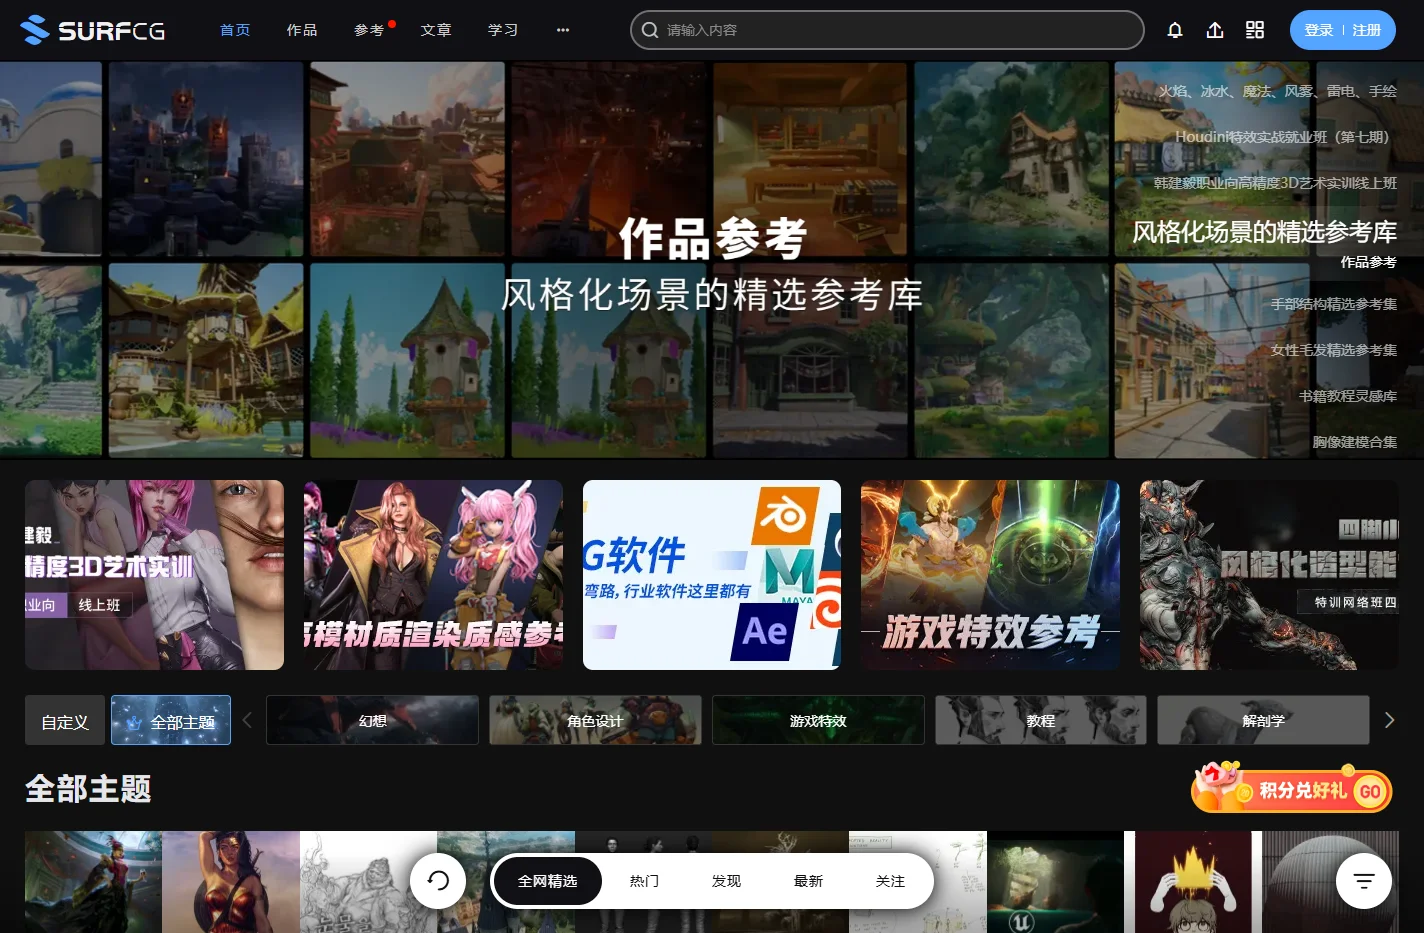Image resolution: width=1424 pixels, height=933 pixels.
Task: Open the more menu ellipsis
Action: (563, 30)
